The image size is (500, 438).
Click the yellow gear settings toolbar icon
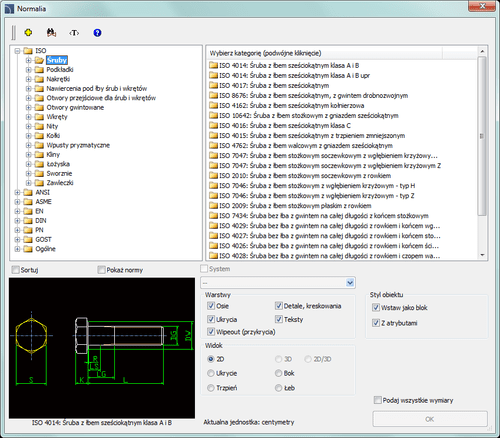[28, 32]
